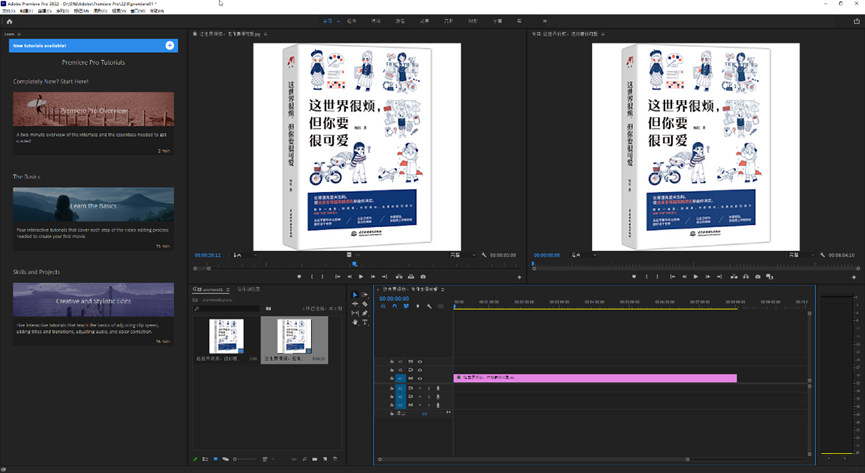Viewport: 865px width, 473px height.
Task: Switch Project panel to list view
Action: click(x=205, y=459)
